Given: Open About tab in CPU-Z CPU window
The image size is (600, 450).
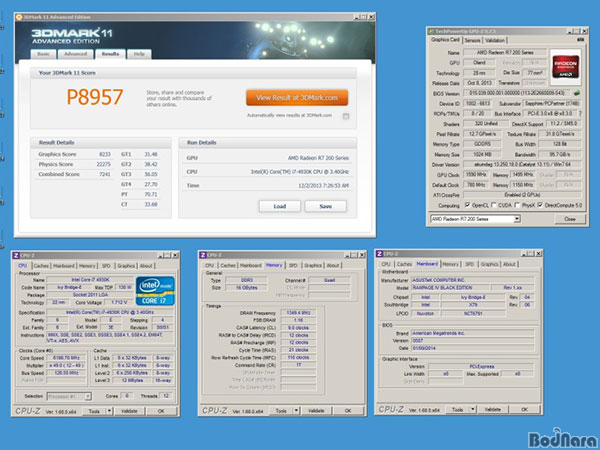Looking at the screenshot, I should pos(146,266).
